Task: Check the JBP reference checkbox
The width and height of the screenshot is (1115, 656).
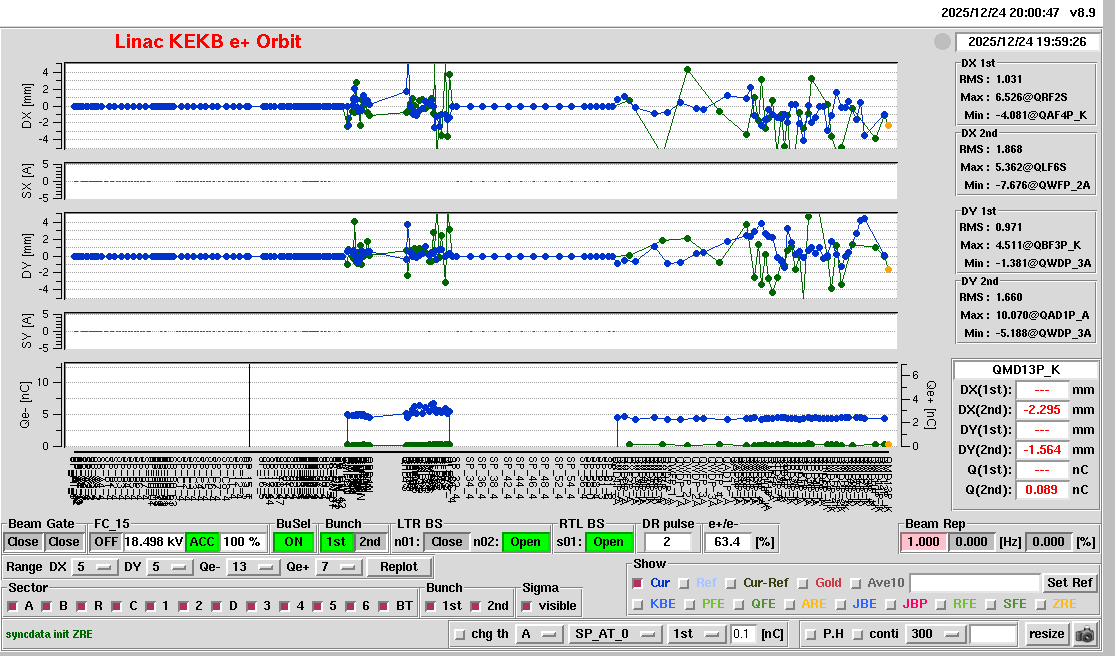Action: 890,604
